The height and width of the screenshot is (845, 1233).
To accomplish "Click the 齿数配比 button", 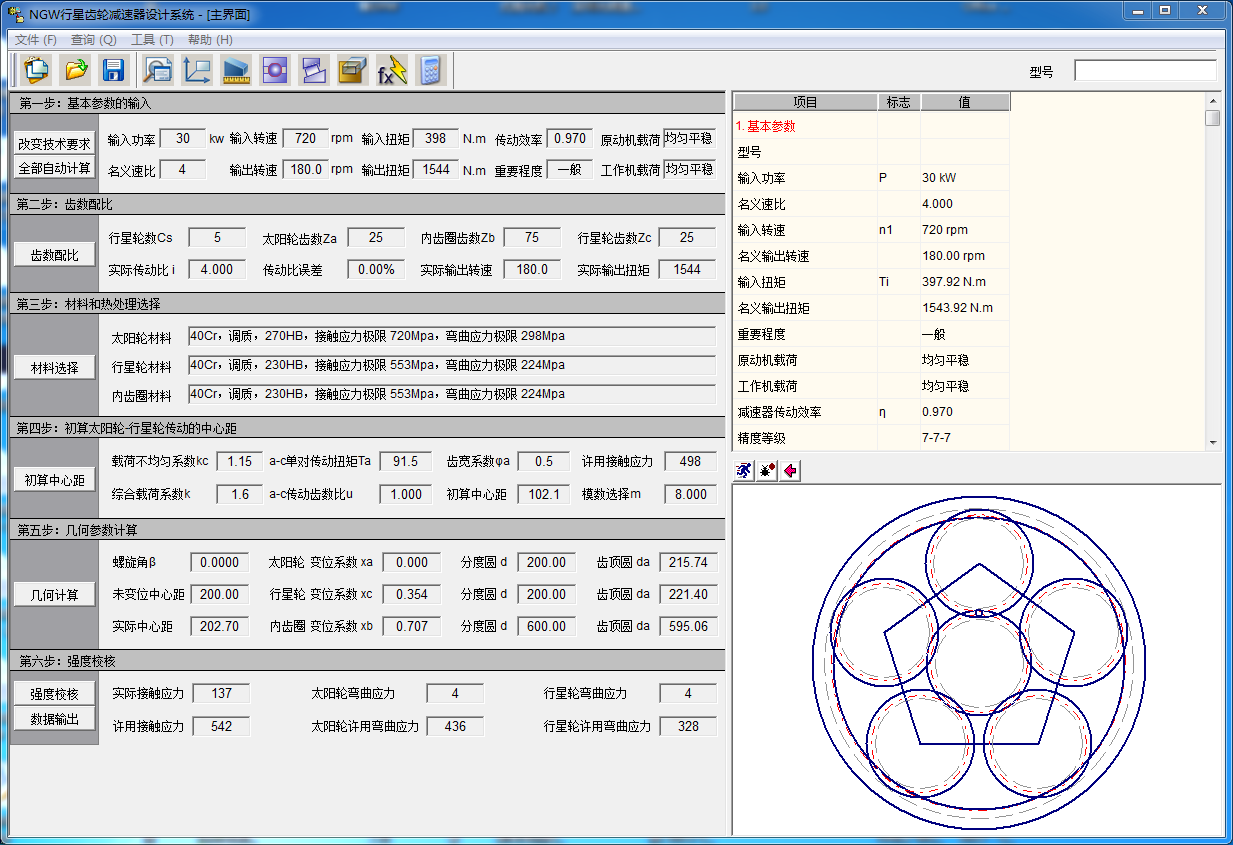I will (55, 255).
